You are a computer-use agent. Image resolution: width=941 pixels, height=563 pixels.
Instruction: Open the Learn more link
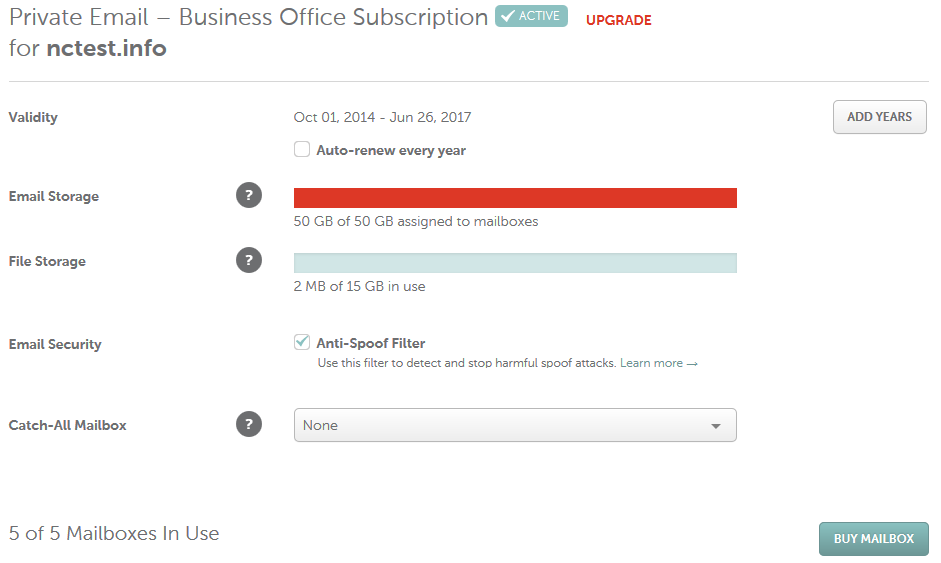pos(651,363)
